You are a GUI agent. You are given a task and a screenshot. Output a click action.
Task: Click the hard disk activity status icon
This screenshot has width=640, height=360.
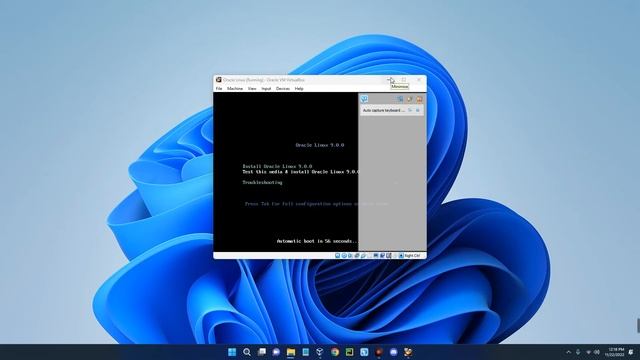pos(338,256)
